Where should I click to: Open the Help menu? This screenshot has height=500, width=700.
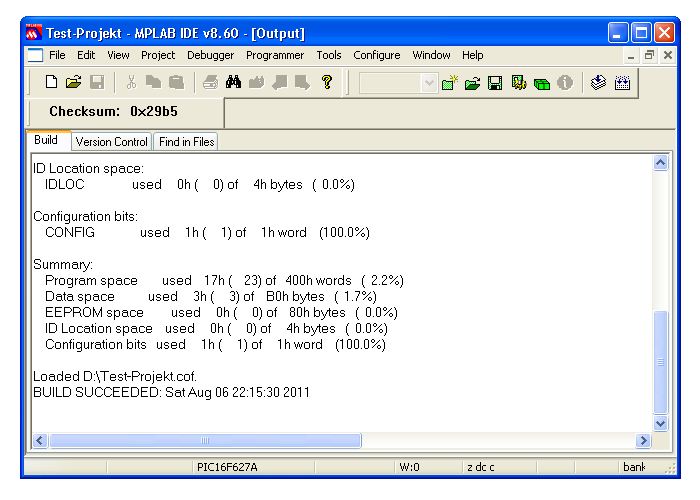click(x=473, y=55)
